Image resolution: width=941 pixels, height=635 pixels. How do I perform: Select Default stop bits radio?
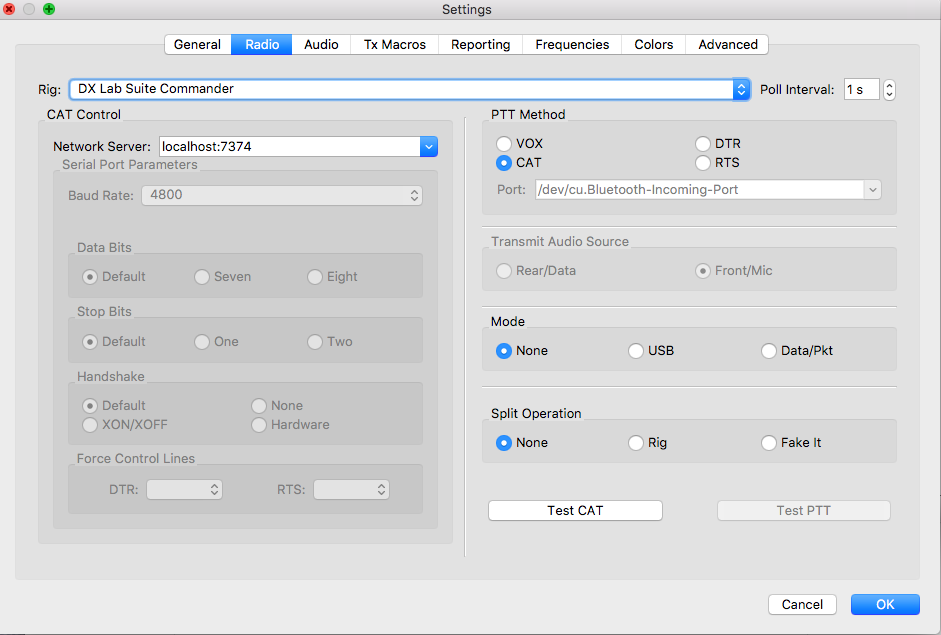tap(114, 342)
